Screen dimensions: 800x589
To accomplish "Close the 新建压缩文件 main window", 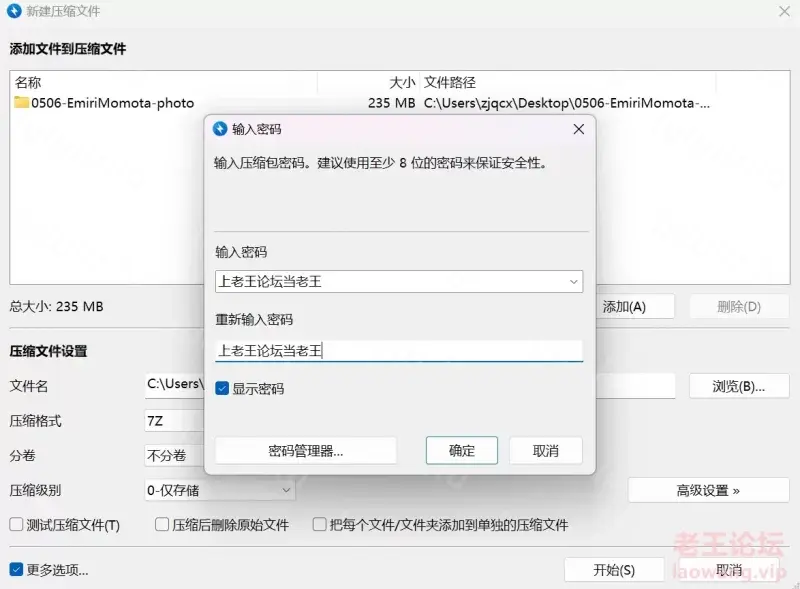I will 784,11.
